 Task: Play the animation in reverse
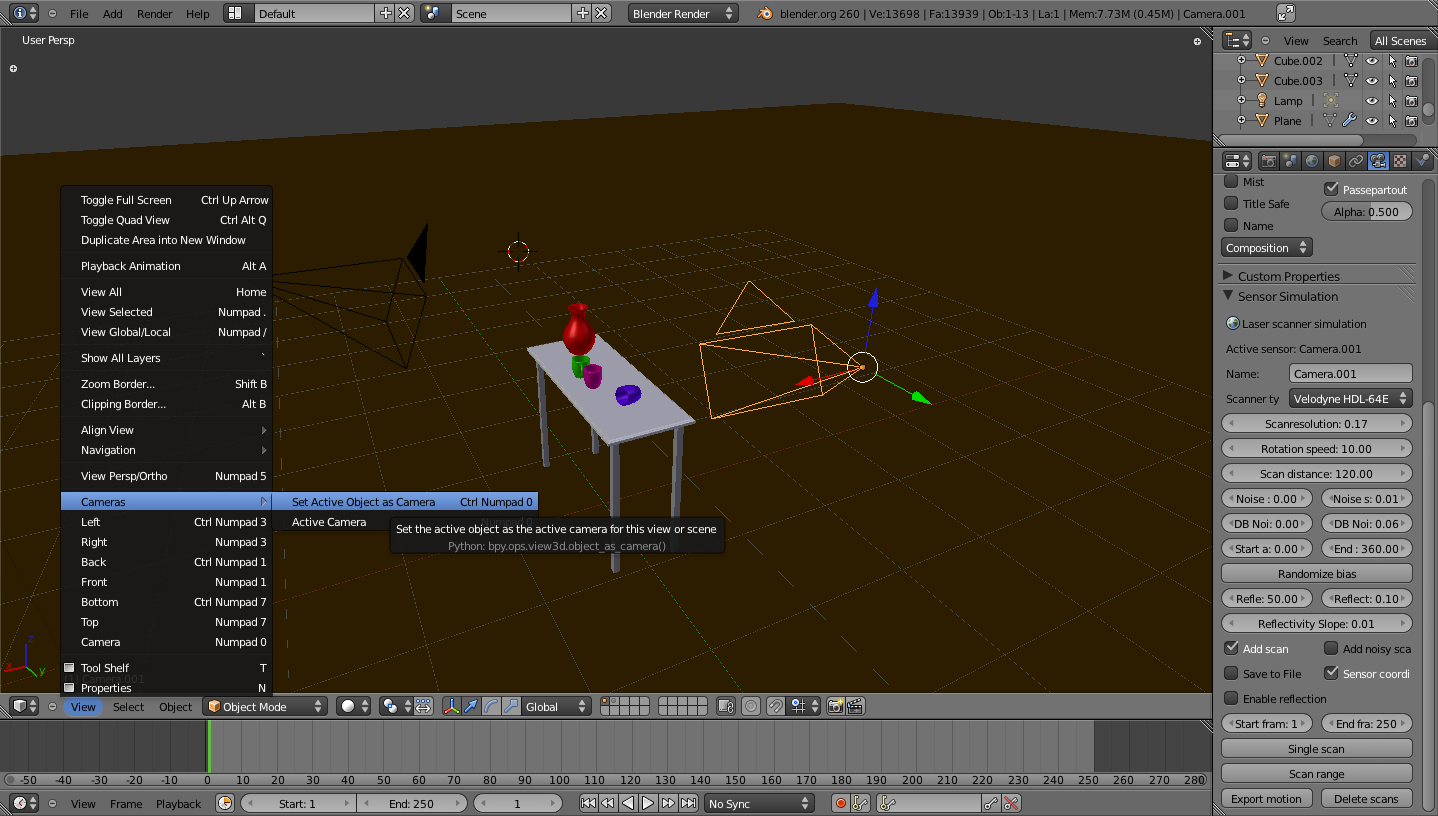click(628, 803)
